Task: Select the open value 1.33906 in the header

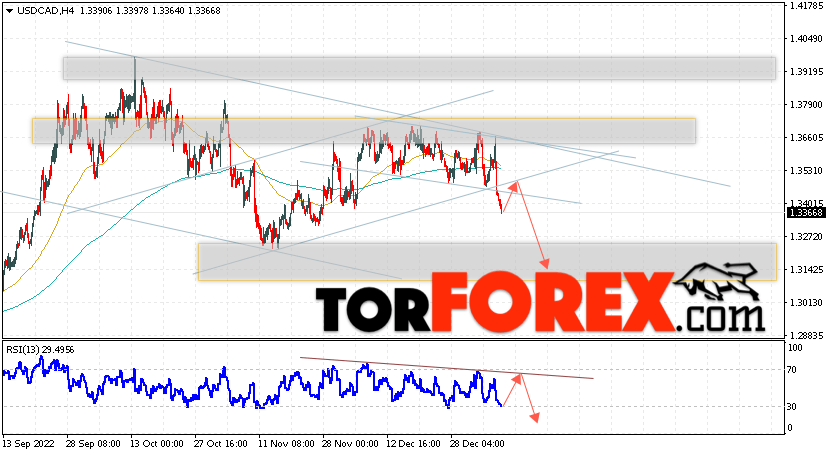Action: pos(96,11)
